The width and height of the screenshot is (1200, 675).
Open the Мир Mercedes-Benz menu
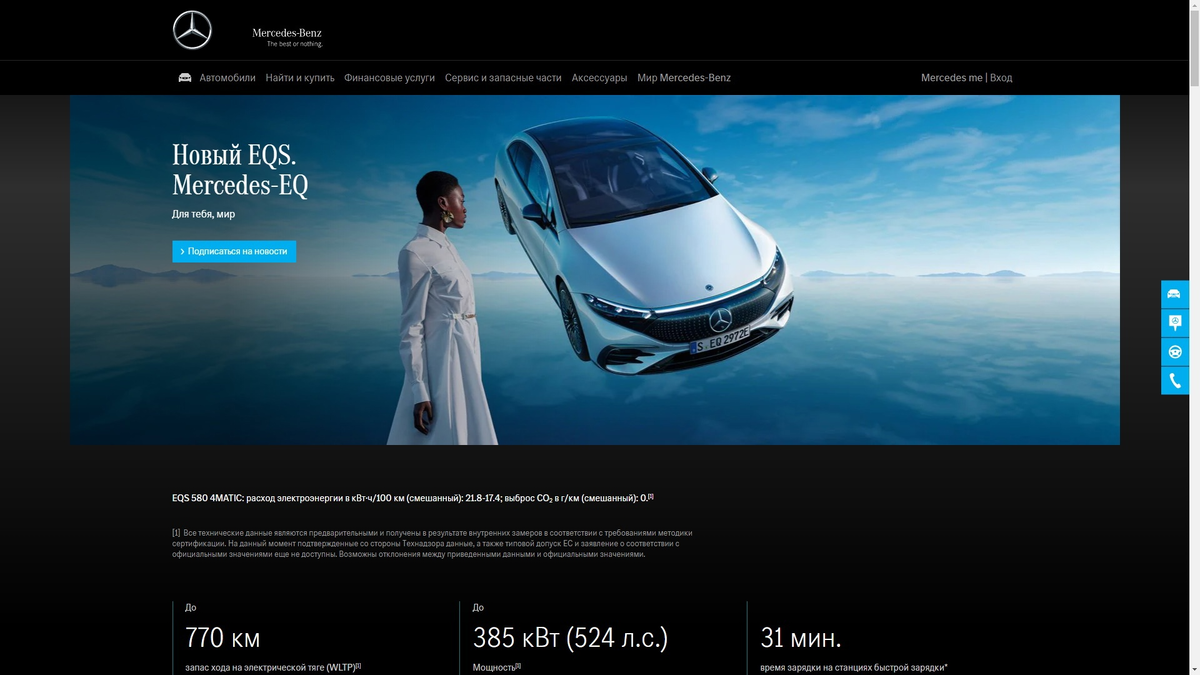pyautogui.click(x=684, y=78)
